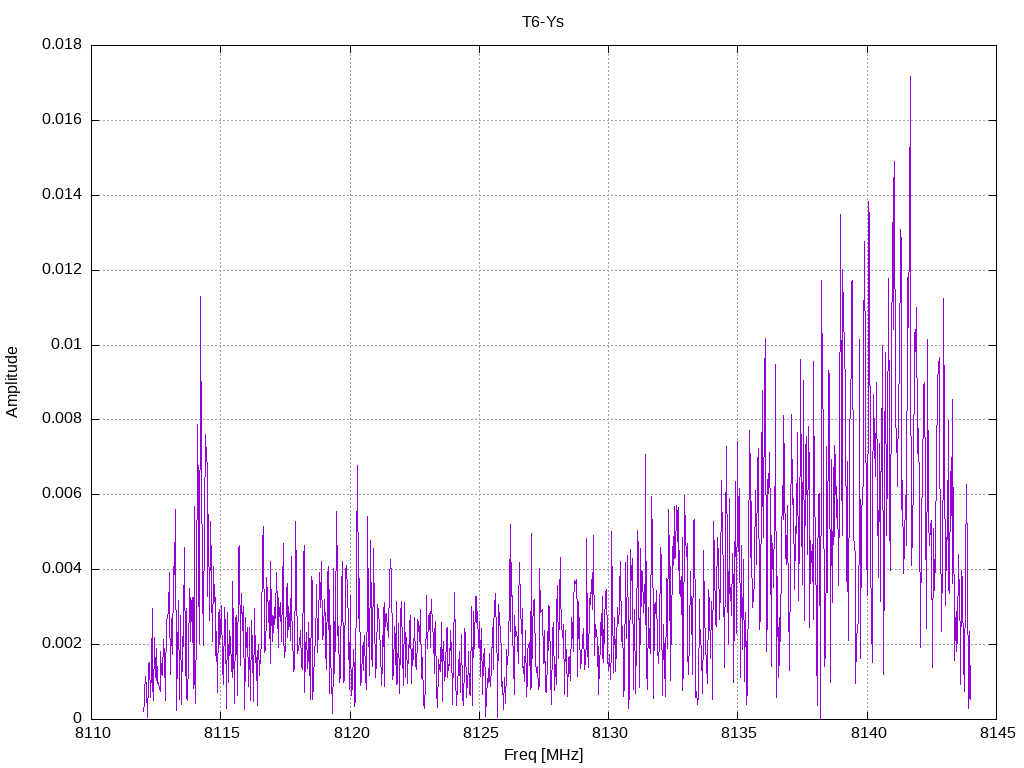Image resolution: width=1024 pixels, height=768 pixels.
Task: Click the 0.012 y-axis tick label
Action: coord(62,270)
